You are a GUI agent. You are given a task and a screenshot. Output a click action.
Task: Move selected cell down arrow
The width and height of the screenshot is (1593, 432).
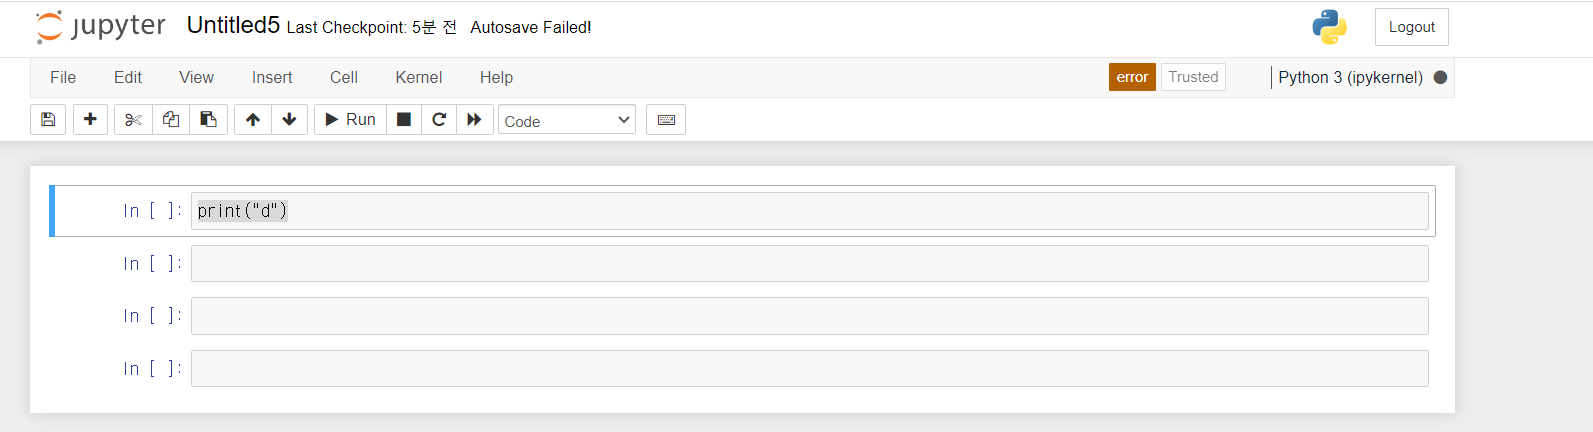tap(289, 120)
